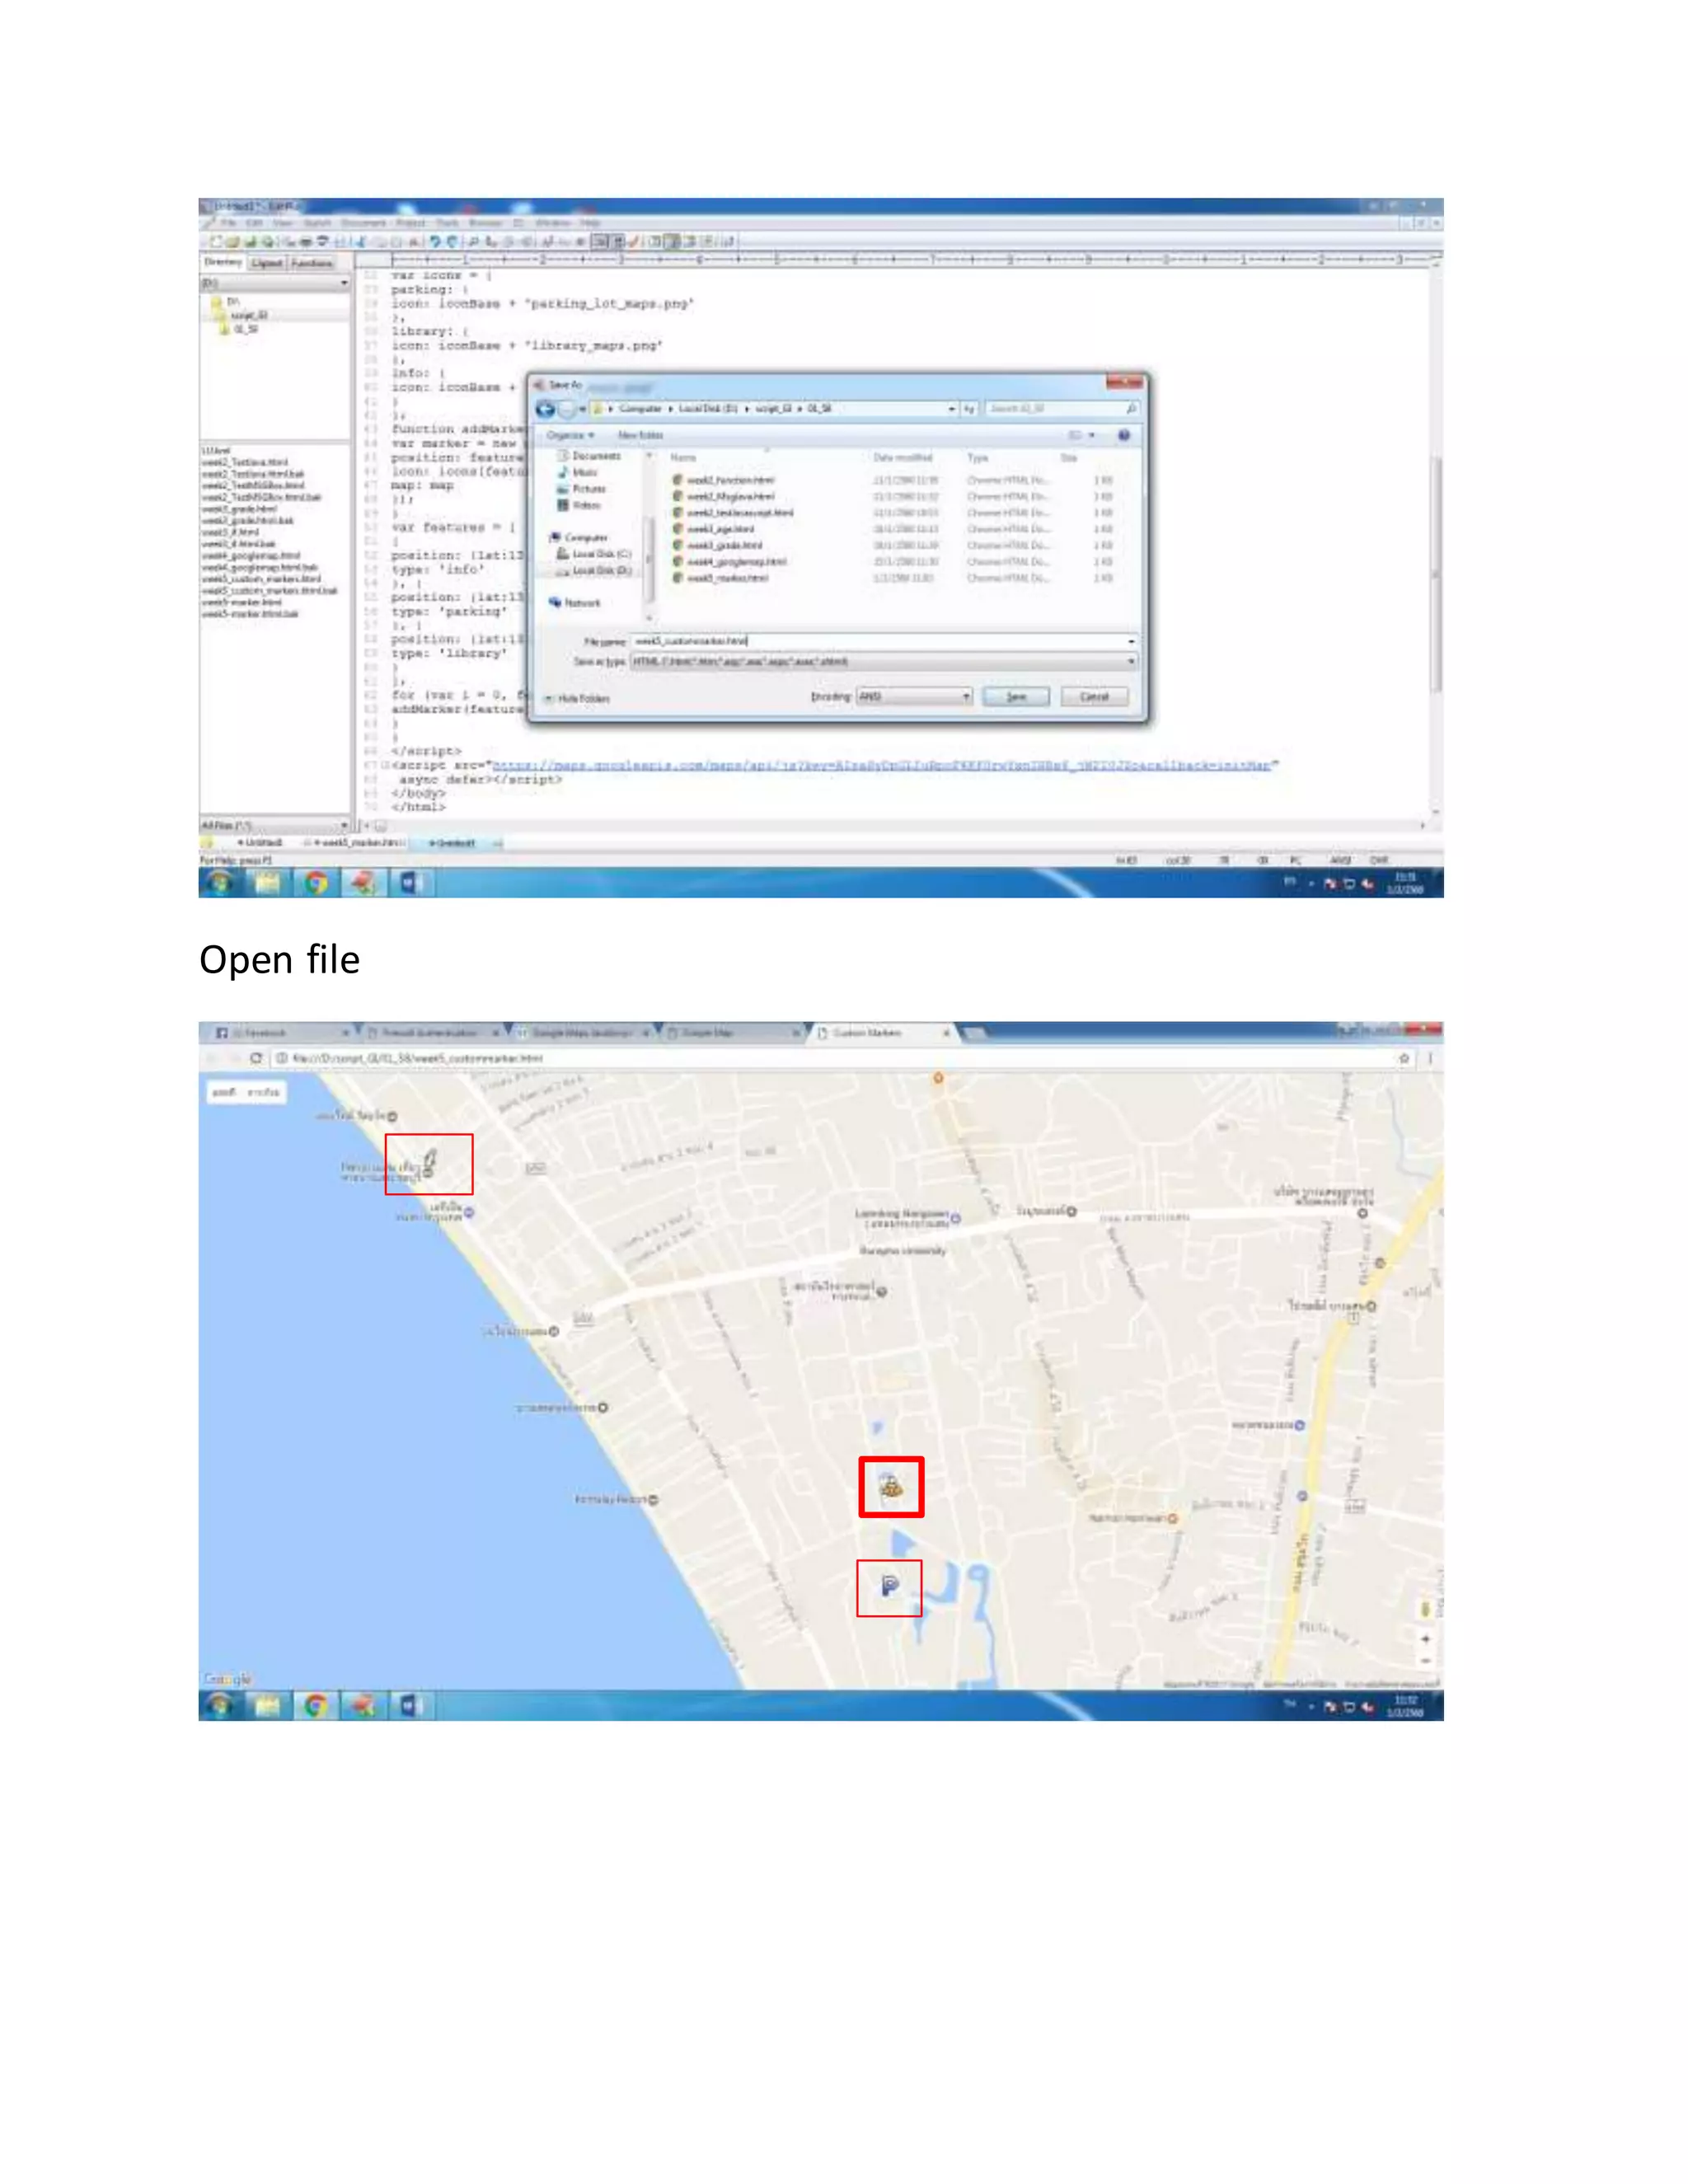The height and width of the screenshot is (2184, 1688).
Task: Select week5_marker.html in file list
Action: 727,578
